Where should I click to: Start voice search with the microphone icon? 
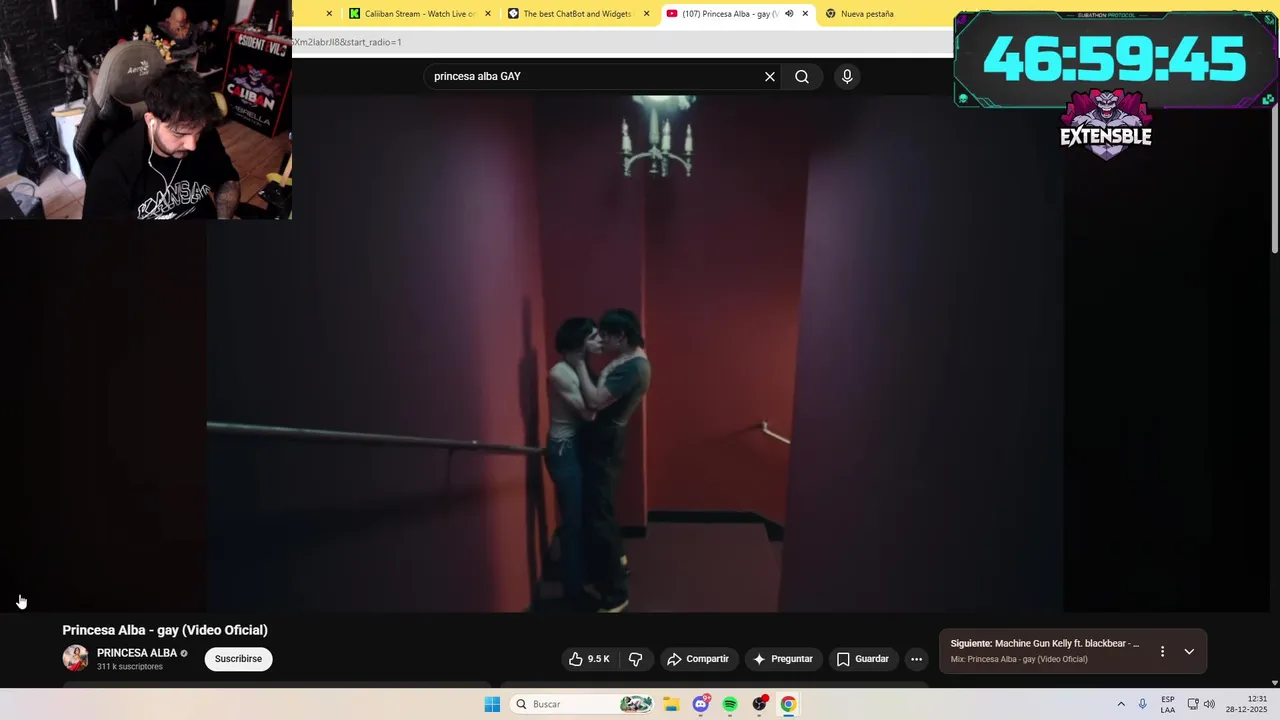[x=847, y=76]
